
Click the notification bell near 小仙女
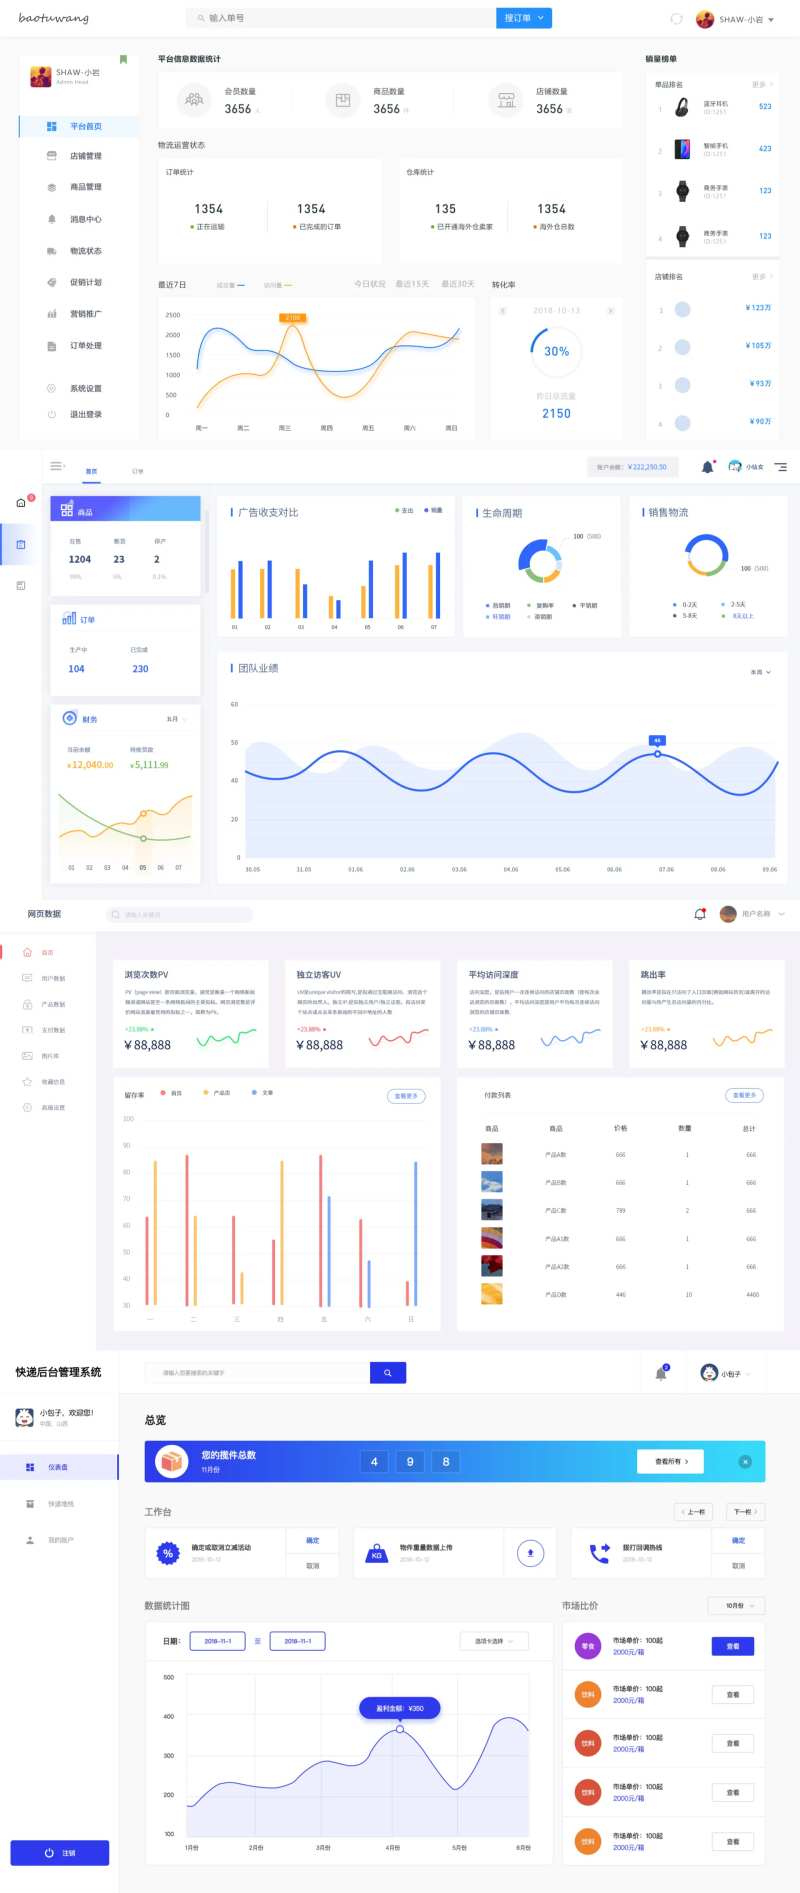coord(708,467)
